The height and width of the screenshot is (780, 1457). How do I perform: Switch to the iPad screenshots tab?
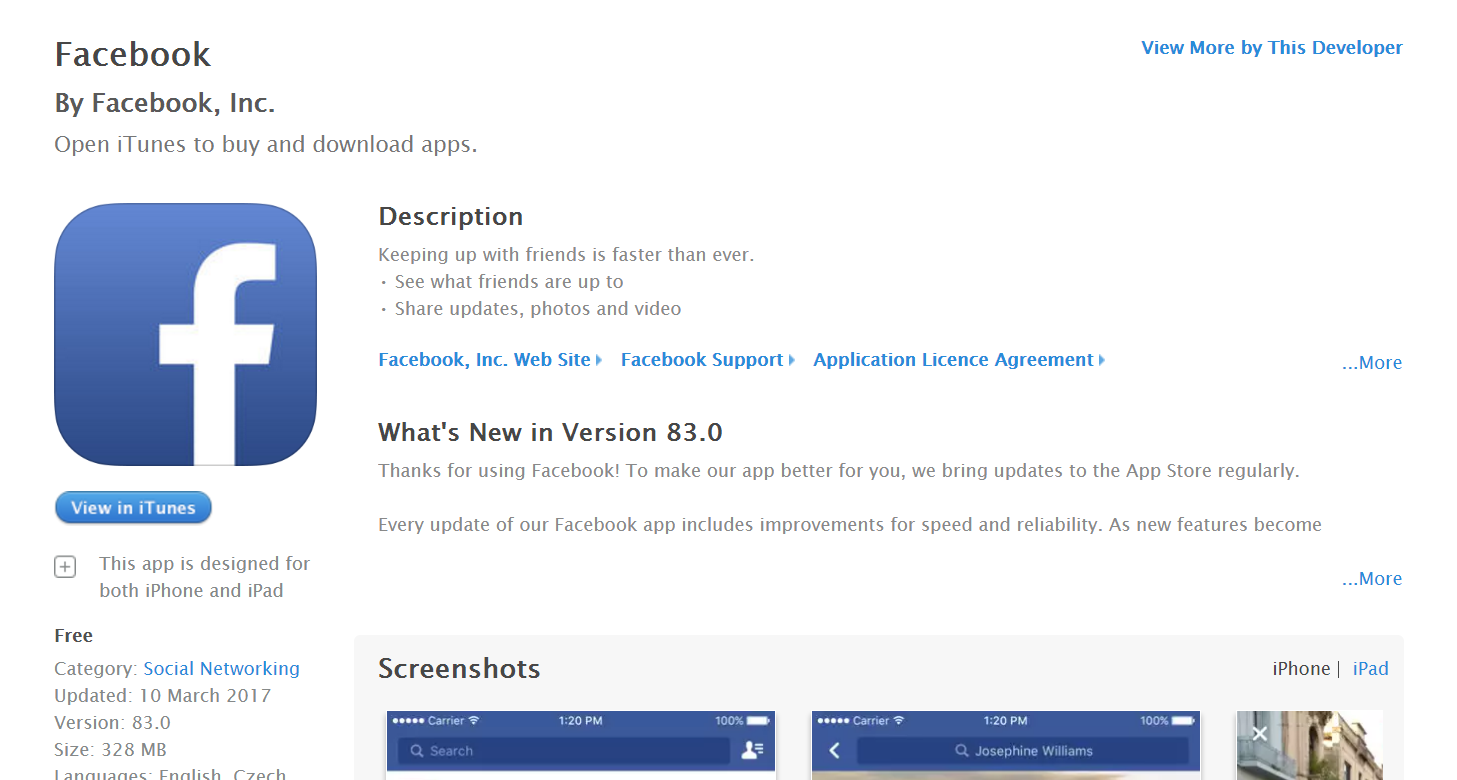1370,669
